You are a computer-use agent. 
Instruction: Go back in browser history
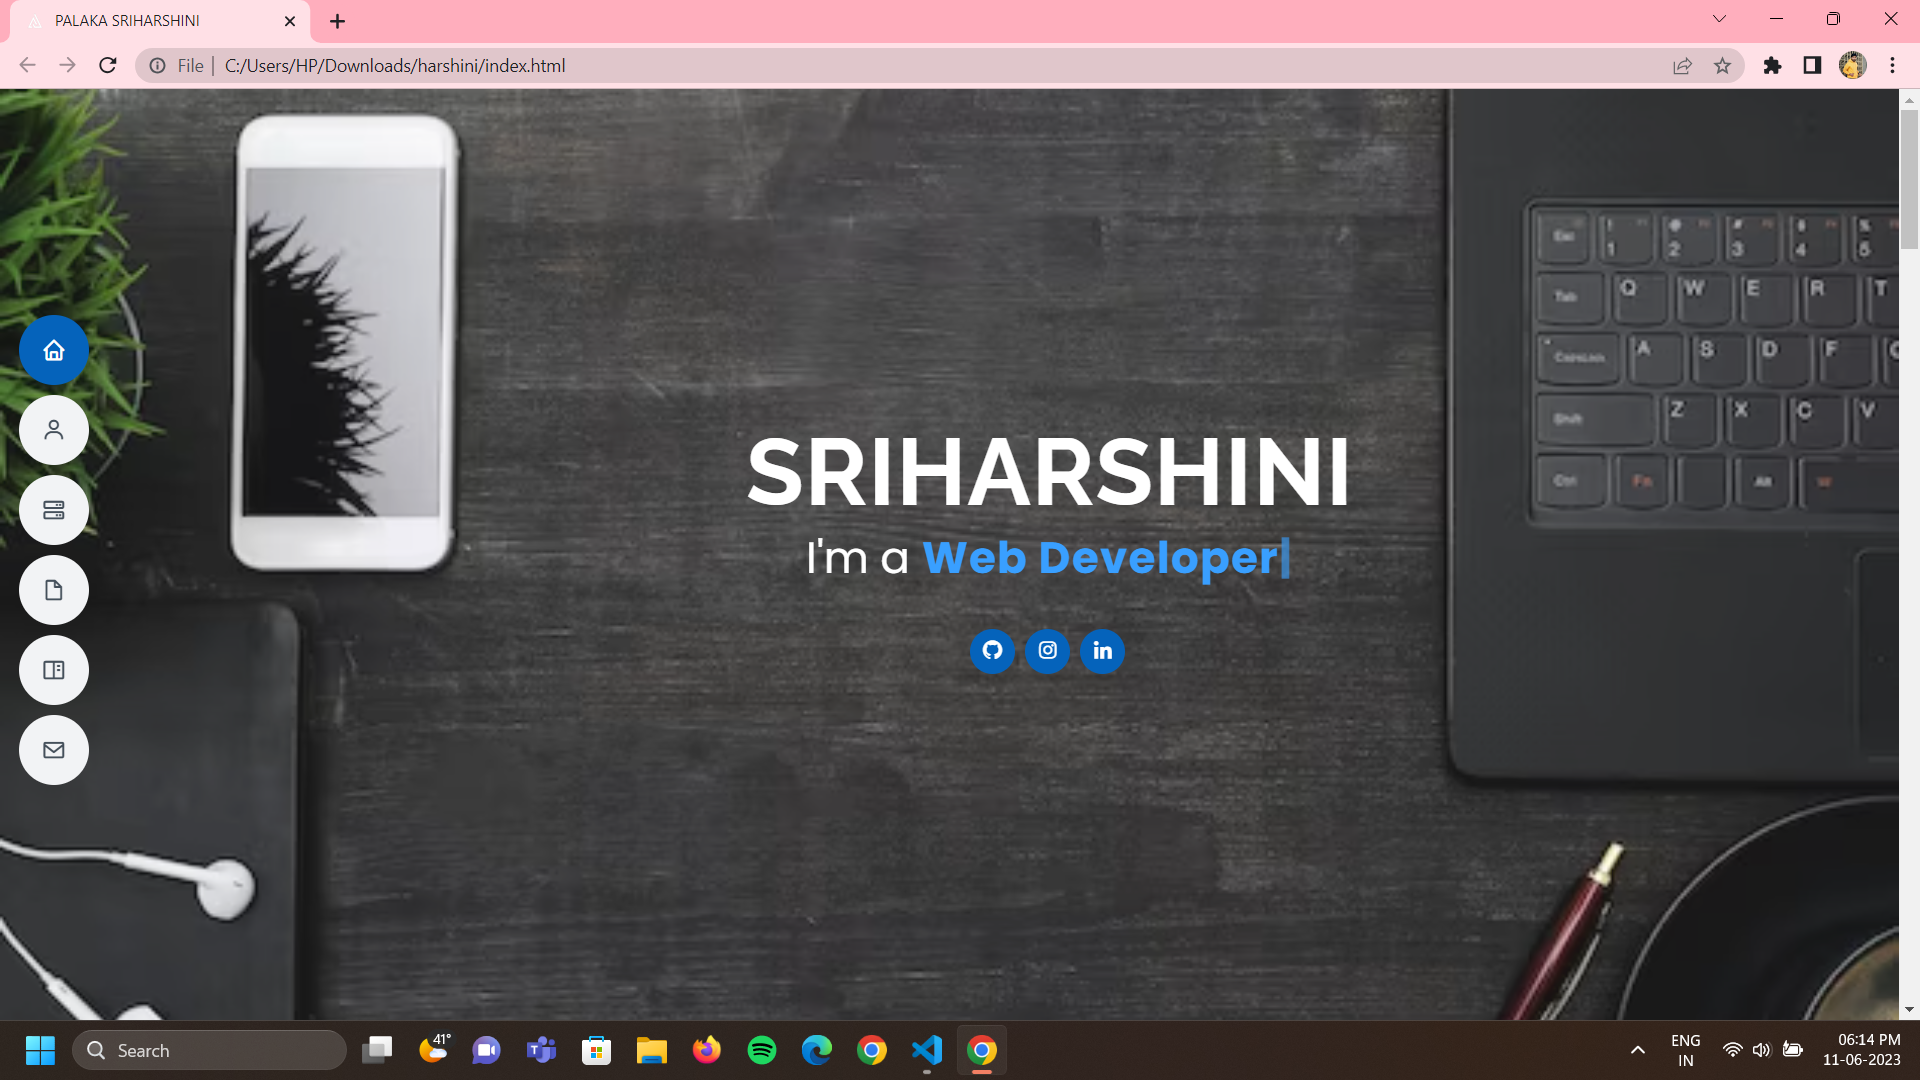[27, 65]
